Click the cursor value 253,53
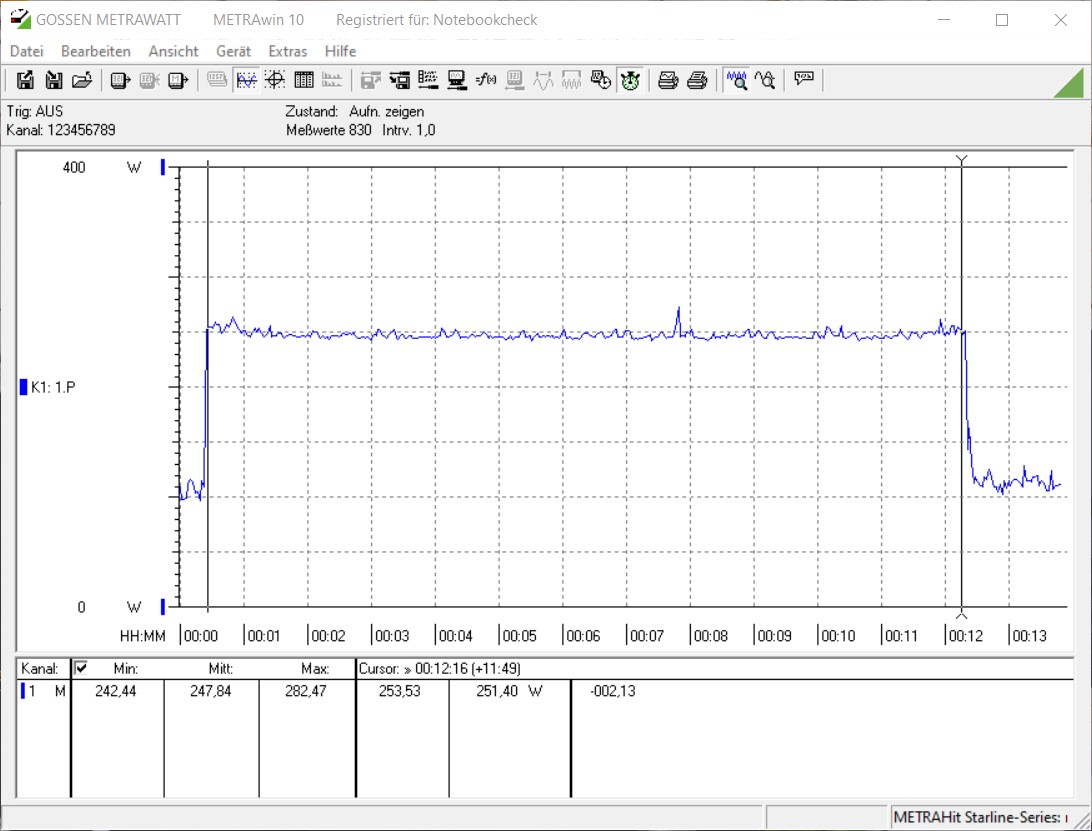The image size is (1092, 831). tap(400, 691)
